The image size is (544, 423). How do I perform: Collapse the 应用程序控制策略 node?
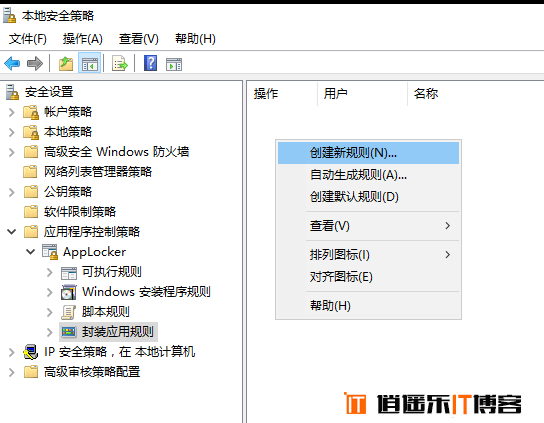[11, 231]
